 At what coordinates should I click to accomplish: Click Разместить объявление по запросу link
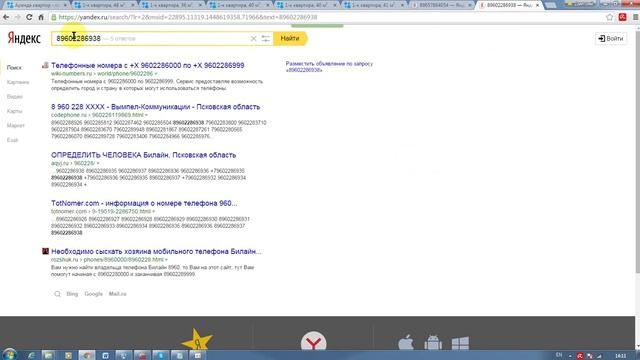point(329,67)
